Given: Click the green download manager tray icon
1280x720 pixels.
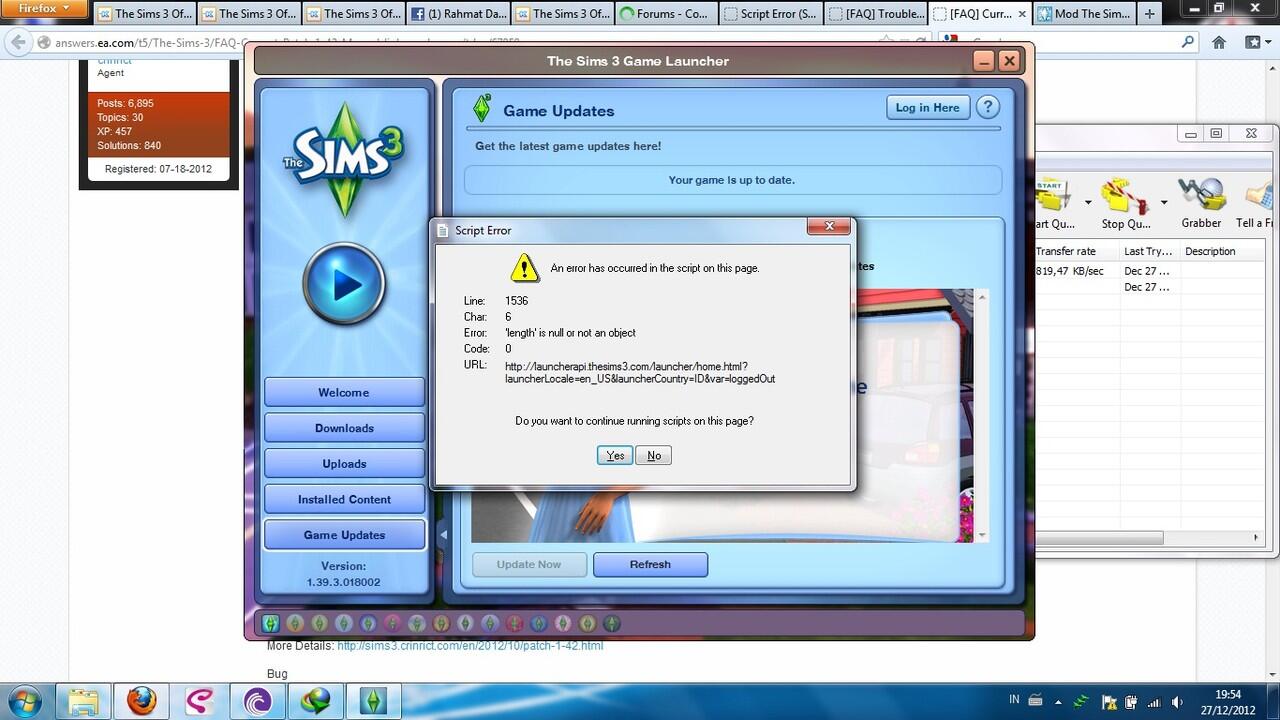Looking at the screenshot, I should pyautogui.click(x=1082, y=701).
